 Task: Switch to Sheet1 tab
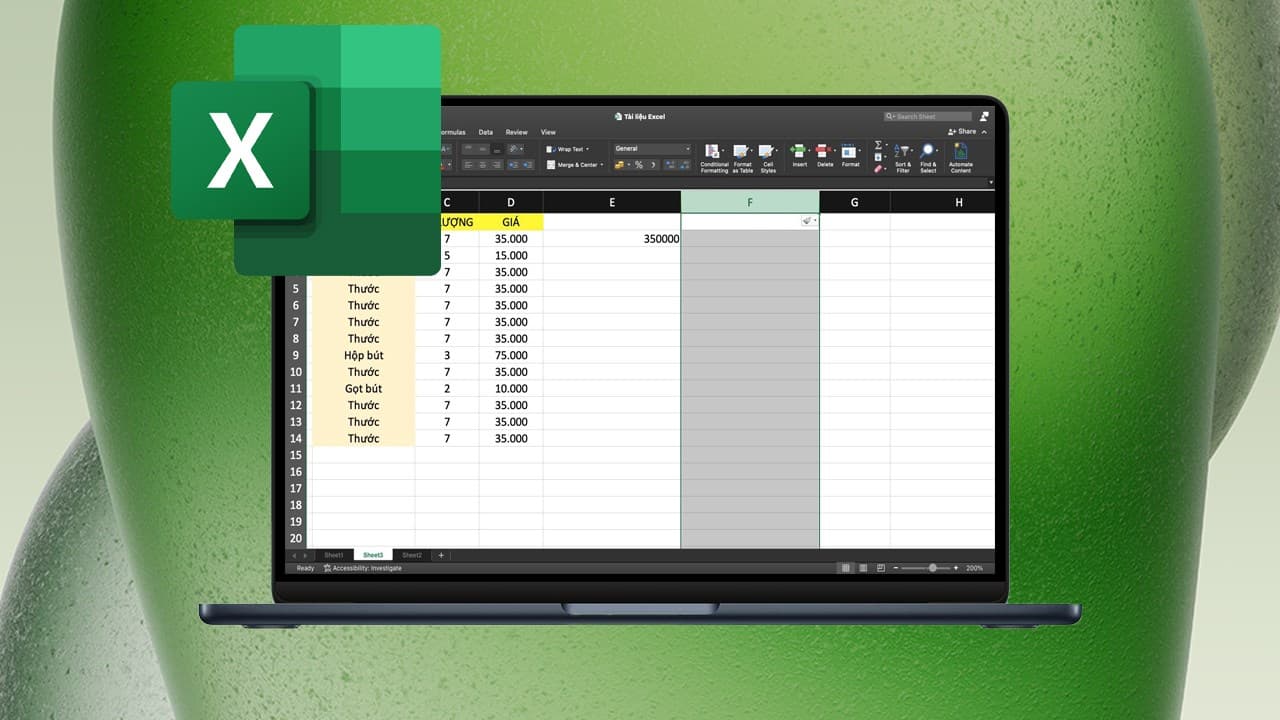pos(334,555)
